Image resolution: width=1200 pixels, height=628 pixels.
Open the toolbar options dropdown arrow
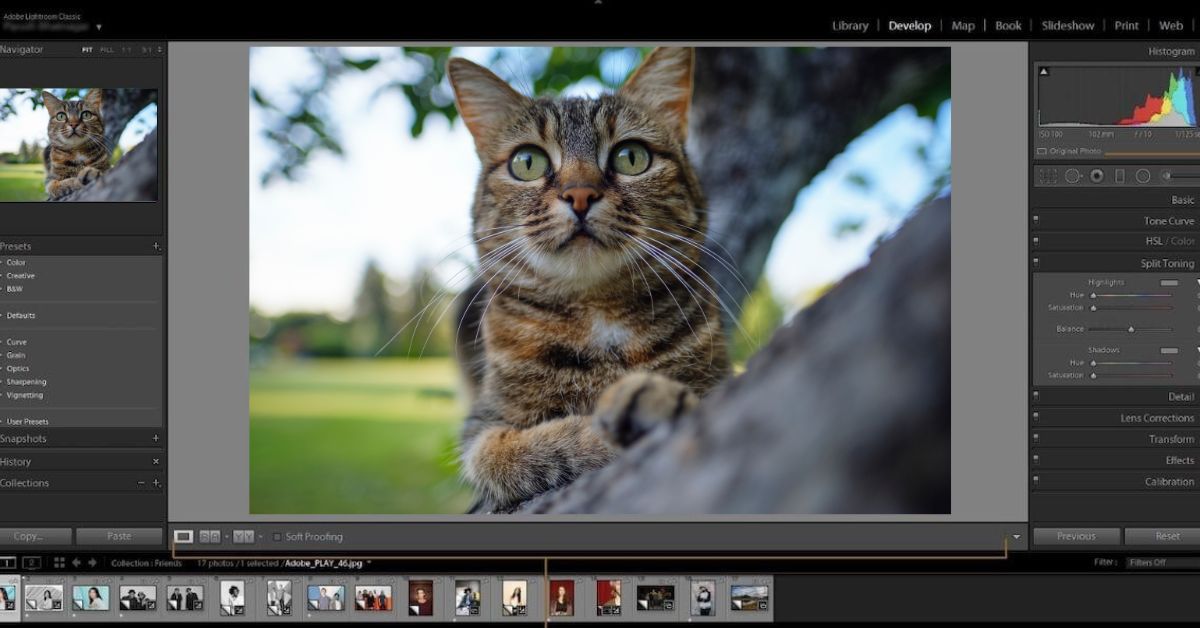click(1017, 537)
